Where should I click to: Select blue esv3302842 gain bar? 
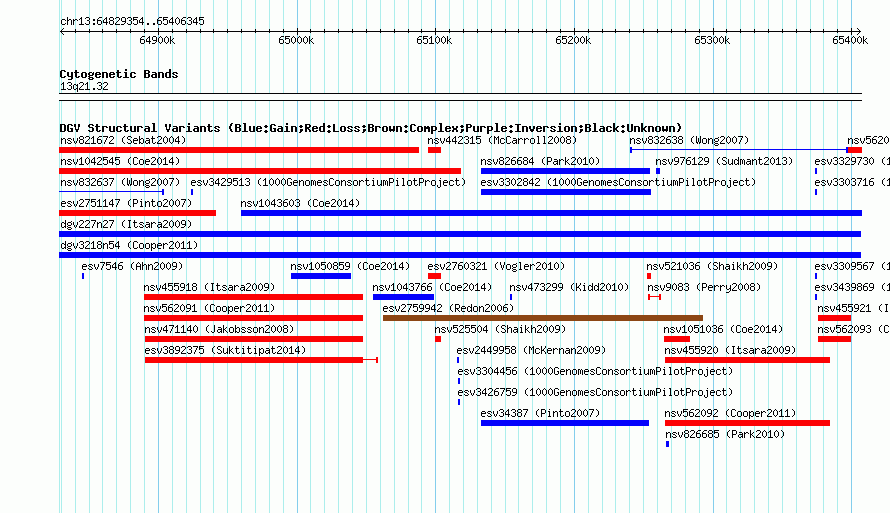pos(566,192)
